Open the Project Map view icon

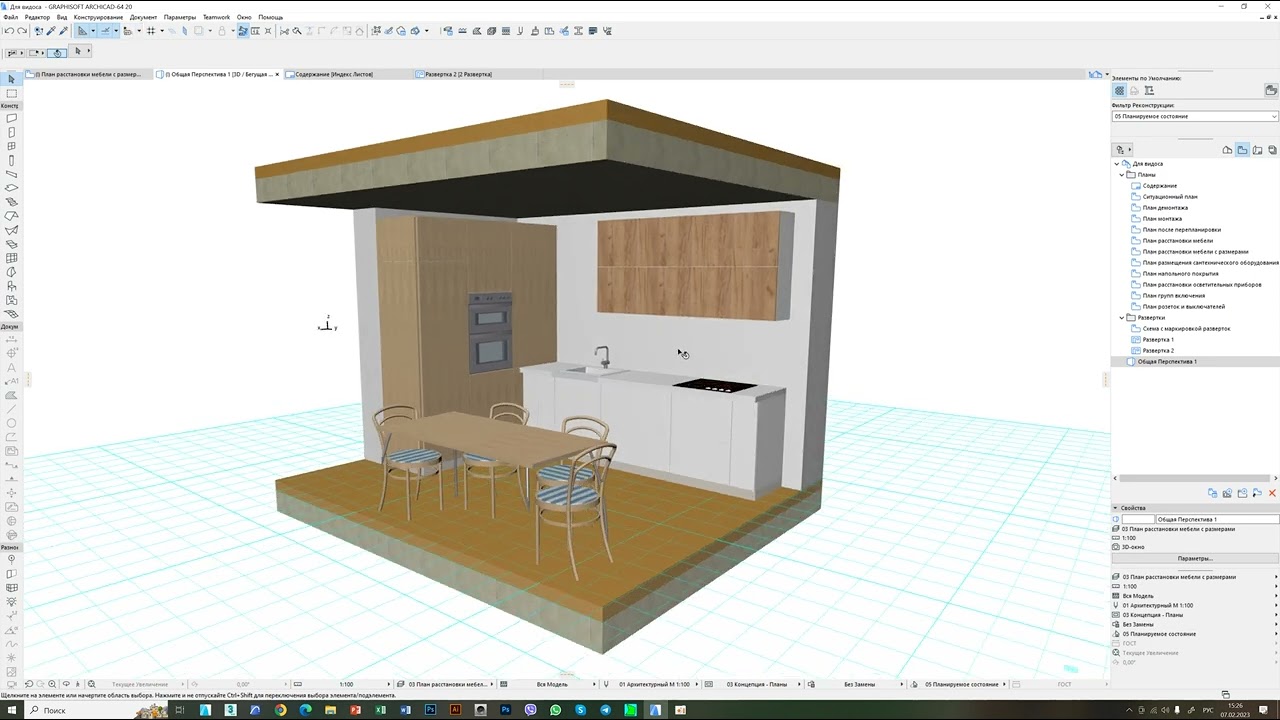pos(1227,150)
